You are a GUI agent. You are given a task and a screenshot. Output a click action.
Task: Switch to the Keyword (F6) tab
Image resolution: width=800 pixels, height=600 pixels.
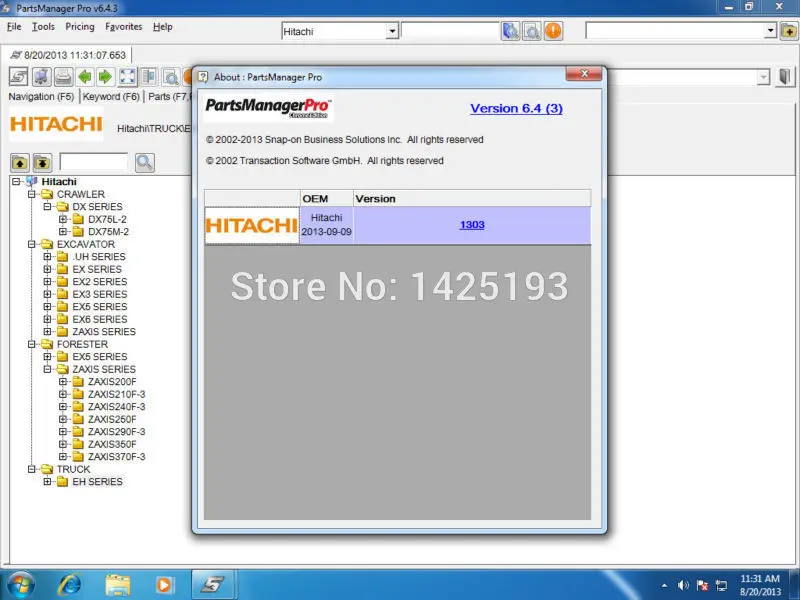110,96
